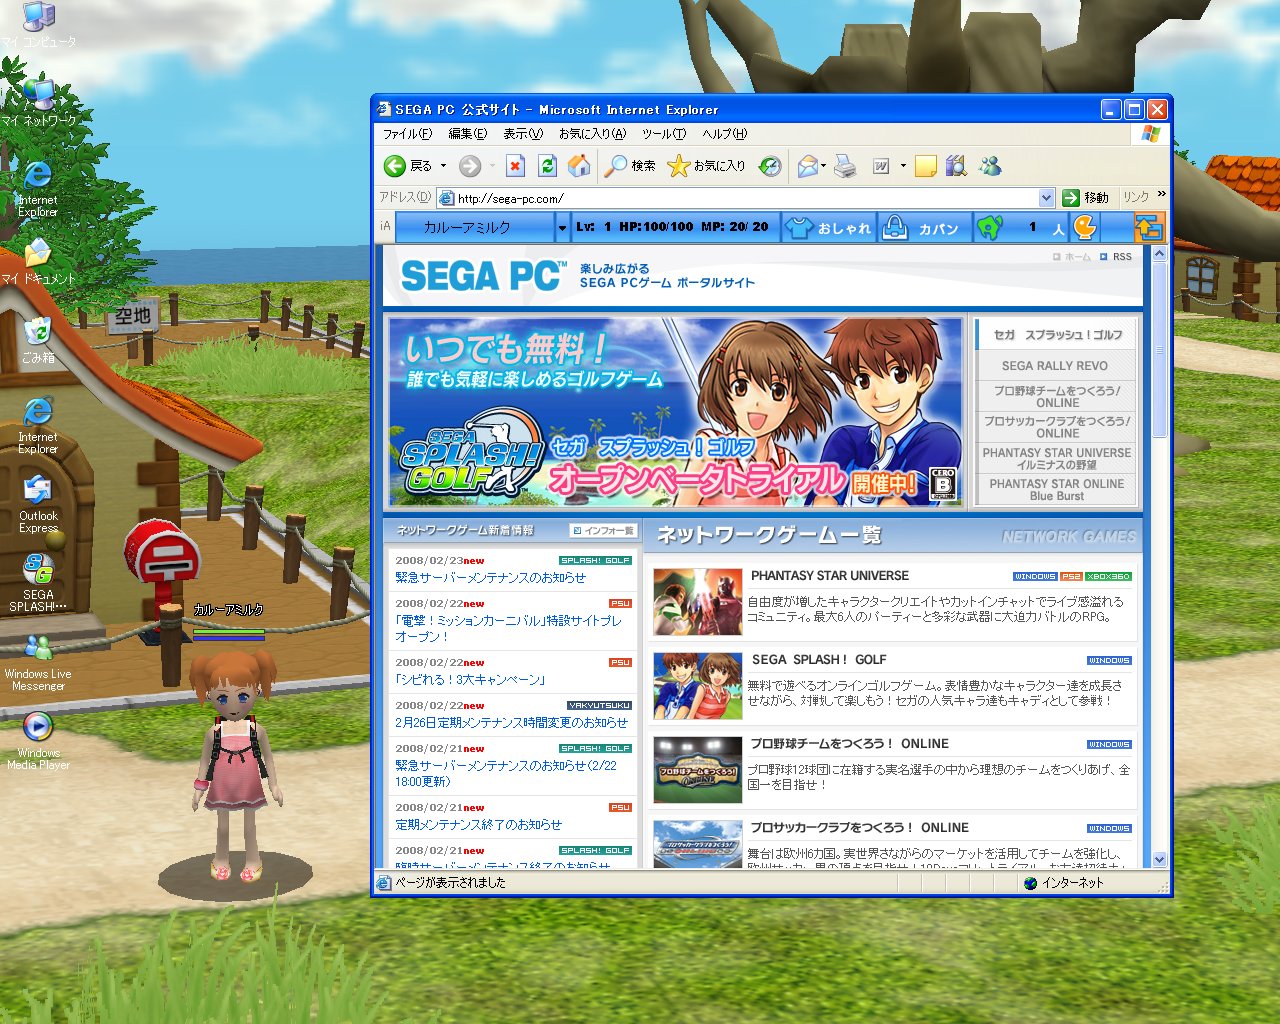
Task: Expand the リンク links toolbar chevron
Action: [1161, 195]
